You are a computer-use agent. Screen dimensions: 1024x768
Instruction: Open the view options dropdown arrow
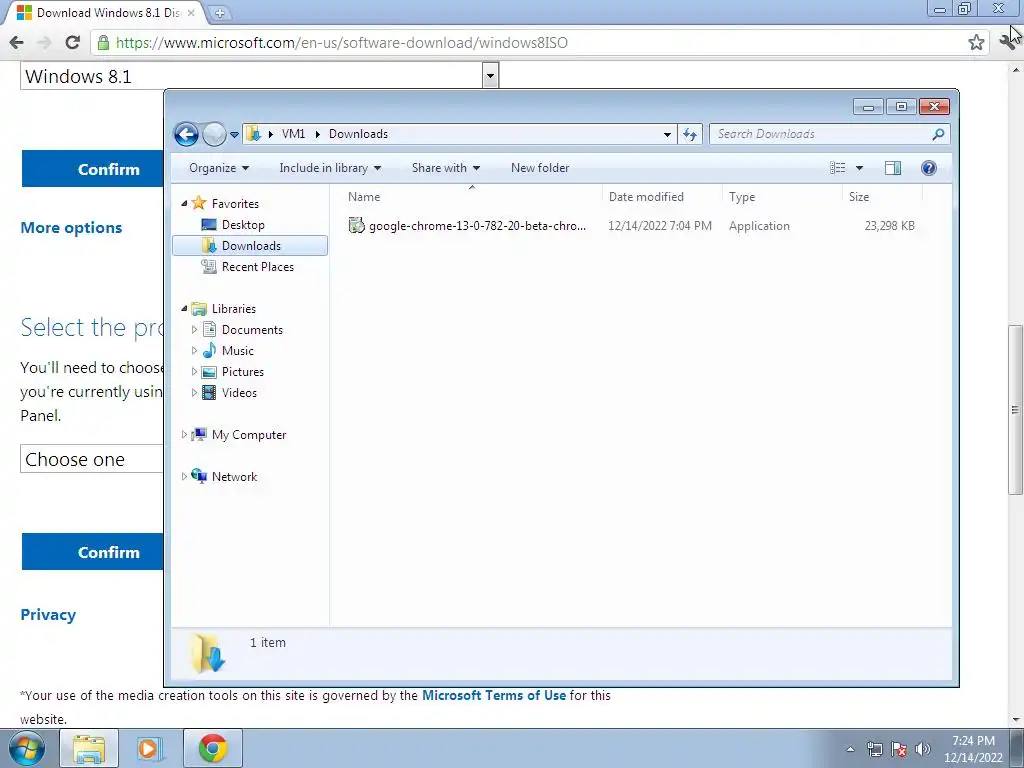[x=859, y=168]
